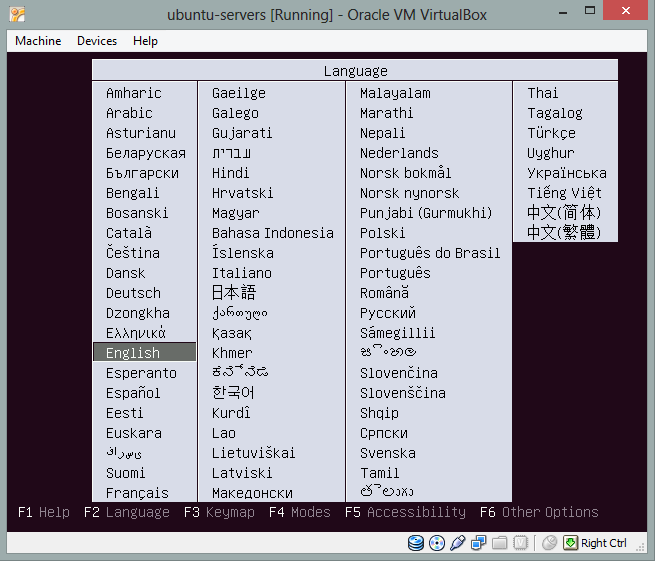This screenshot has width=655, height=561.
Task: Choose Português do Brasil language
Action: (430, 253)
